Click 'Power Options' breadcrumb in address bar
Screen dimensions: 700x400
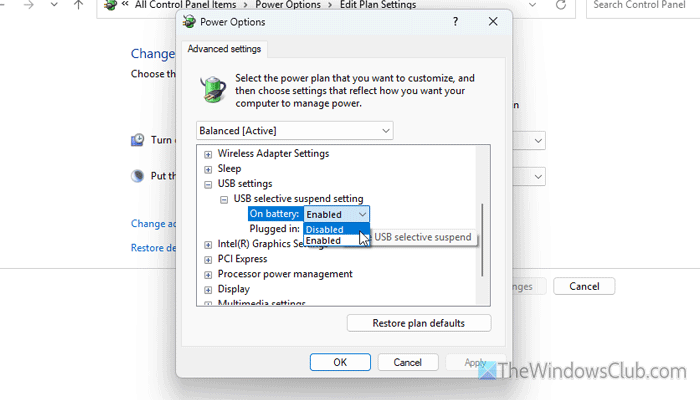[x=288, y=5]
